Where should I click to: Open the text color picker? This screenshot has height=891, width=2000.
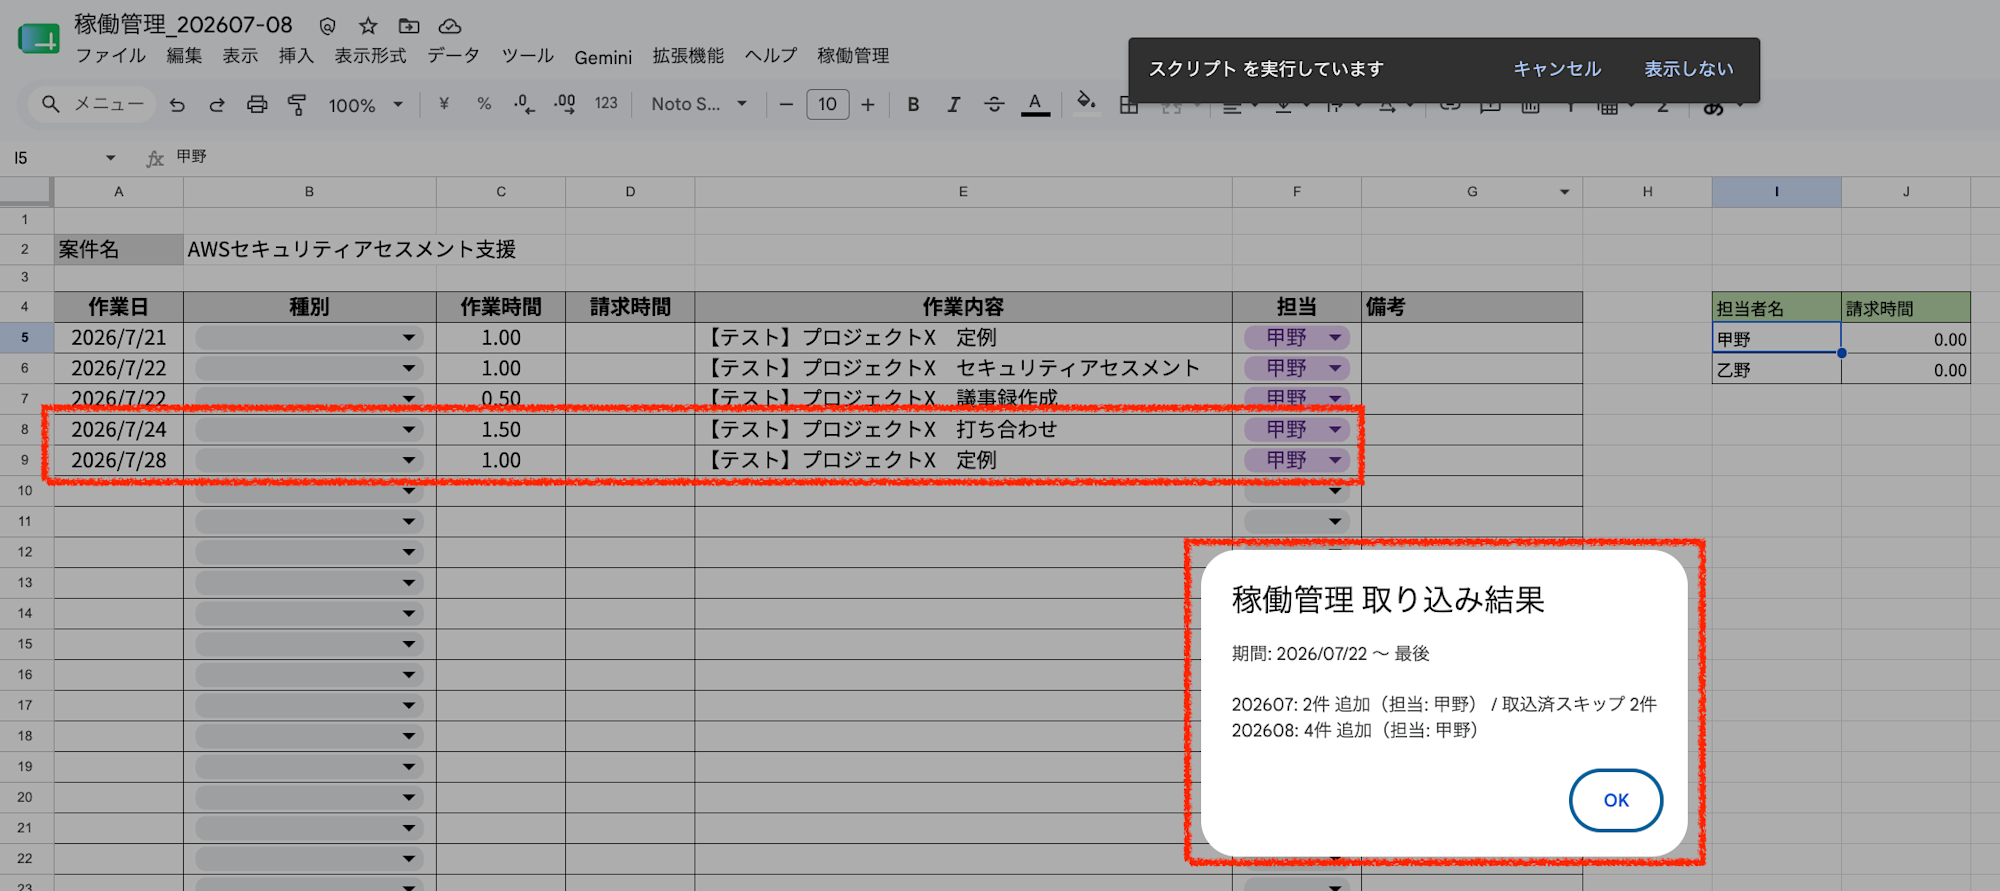pyautogui.click(x=1035, y=104)
